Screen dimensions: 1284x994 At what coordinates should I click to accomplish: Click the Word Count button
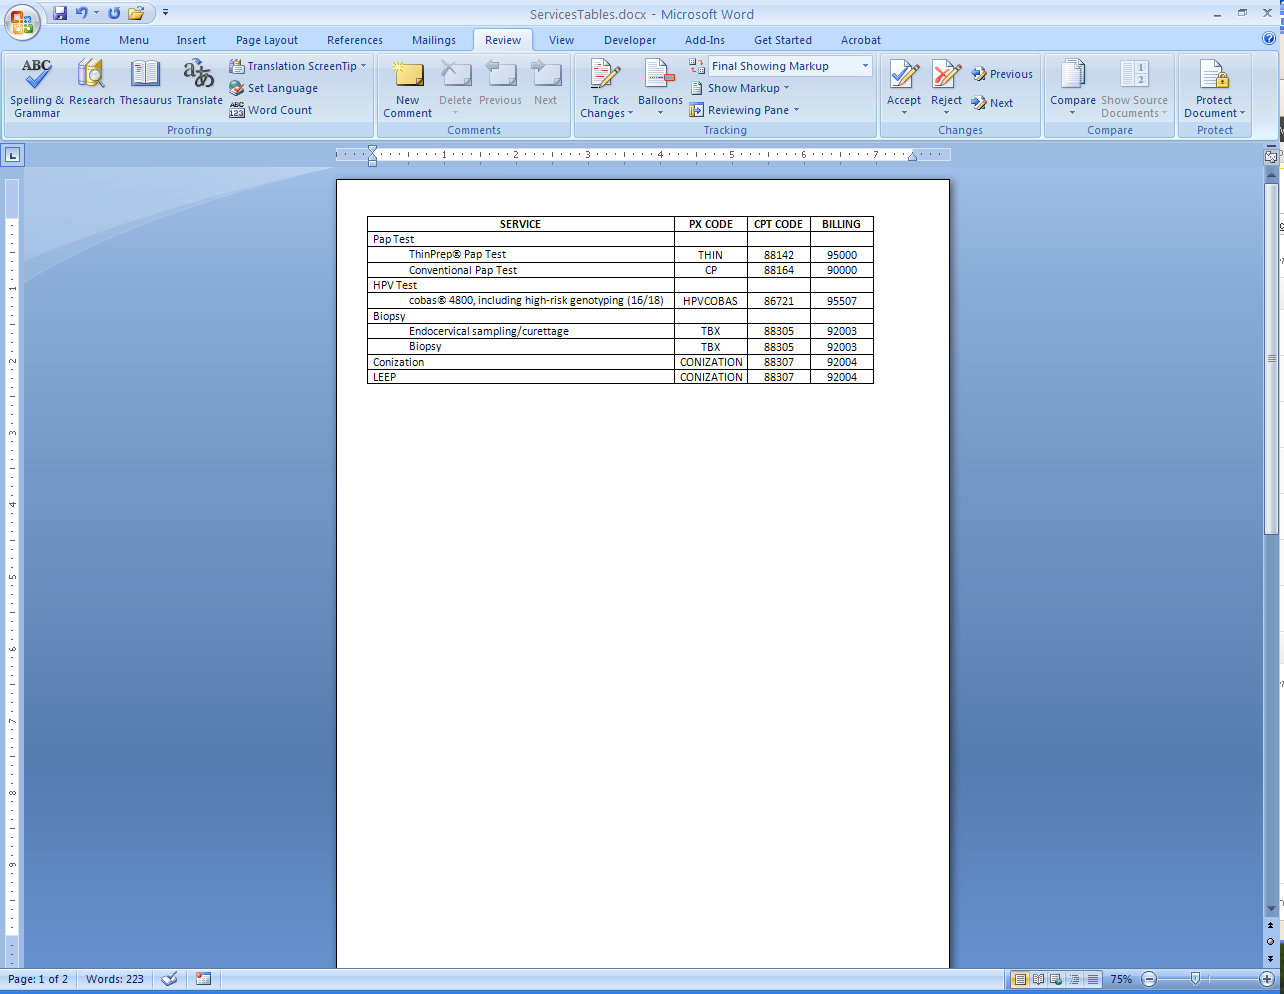[x=279, y=110]
